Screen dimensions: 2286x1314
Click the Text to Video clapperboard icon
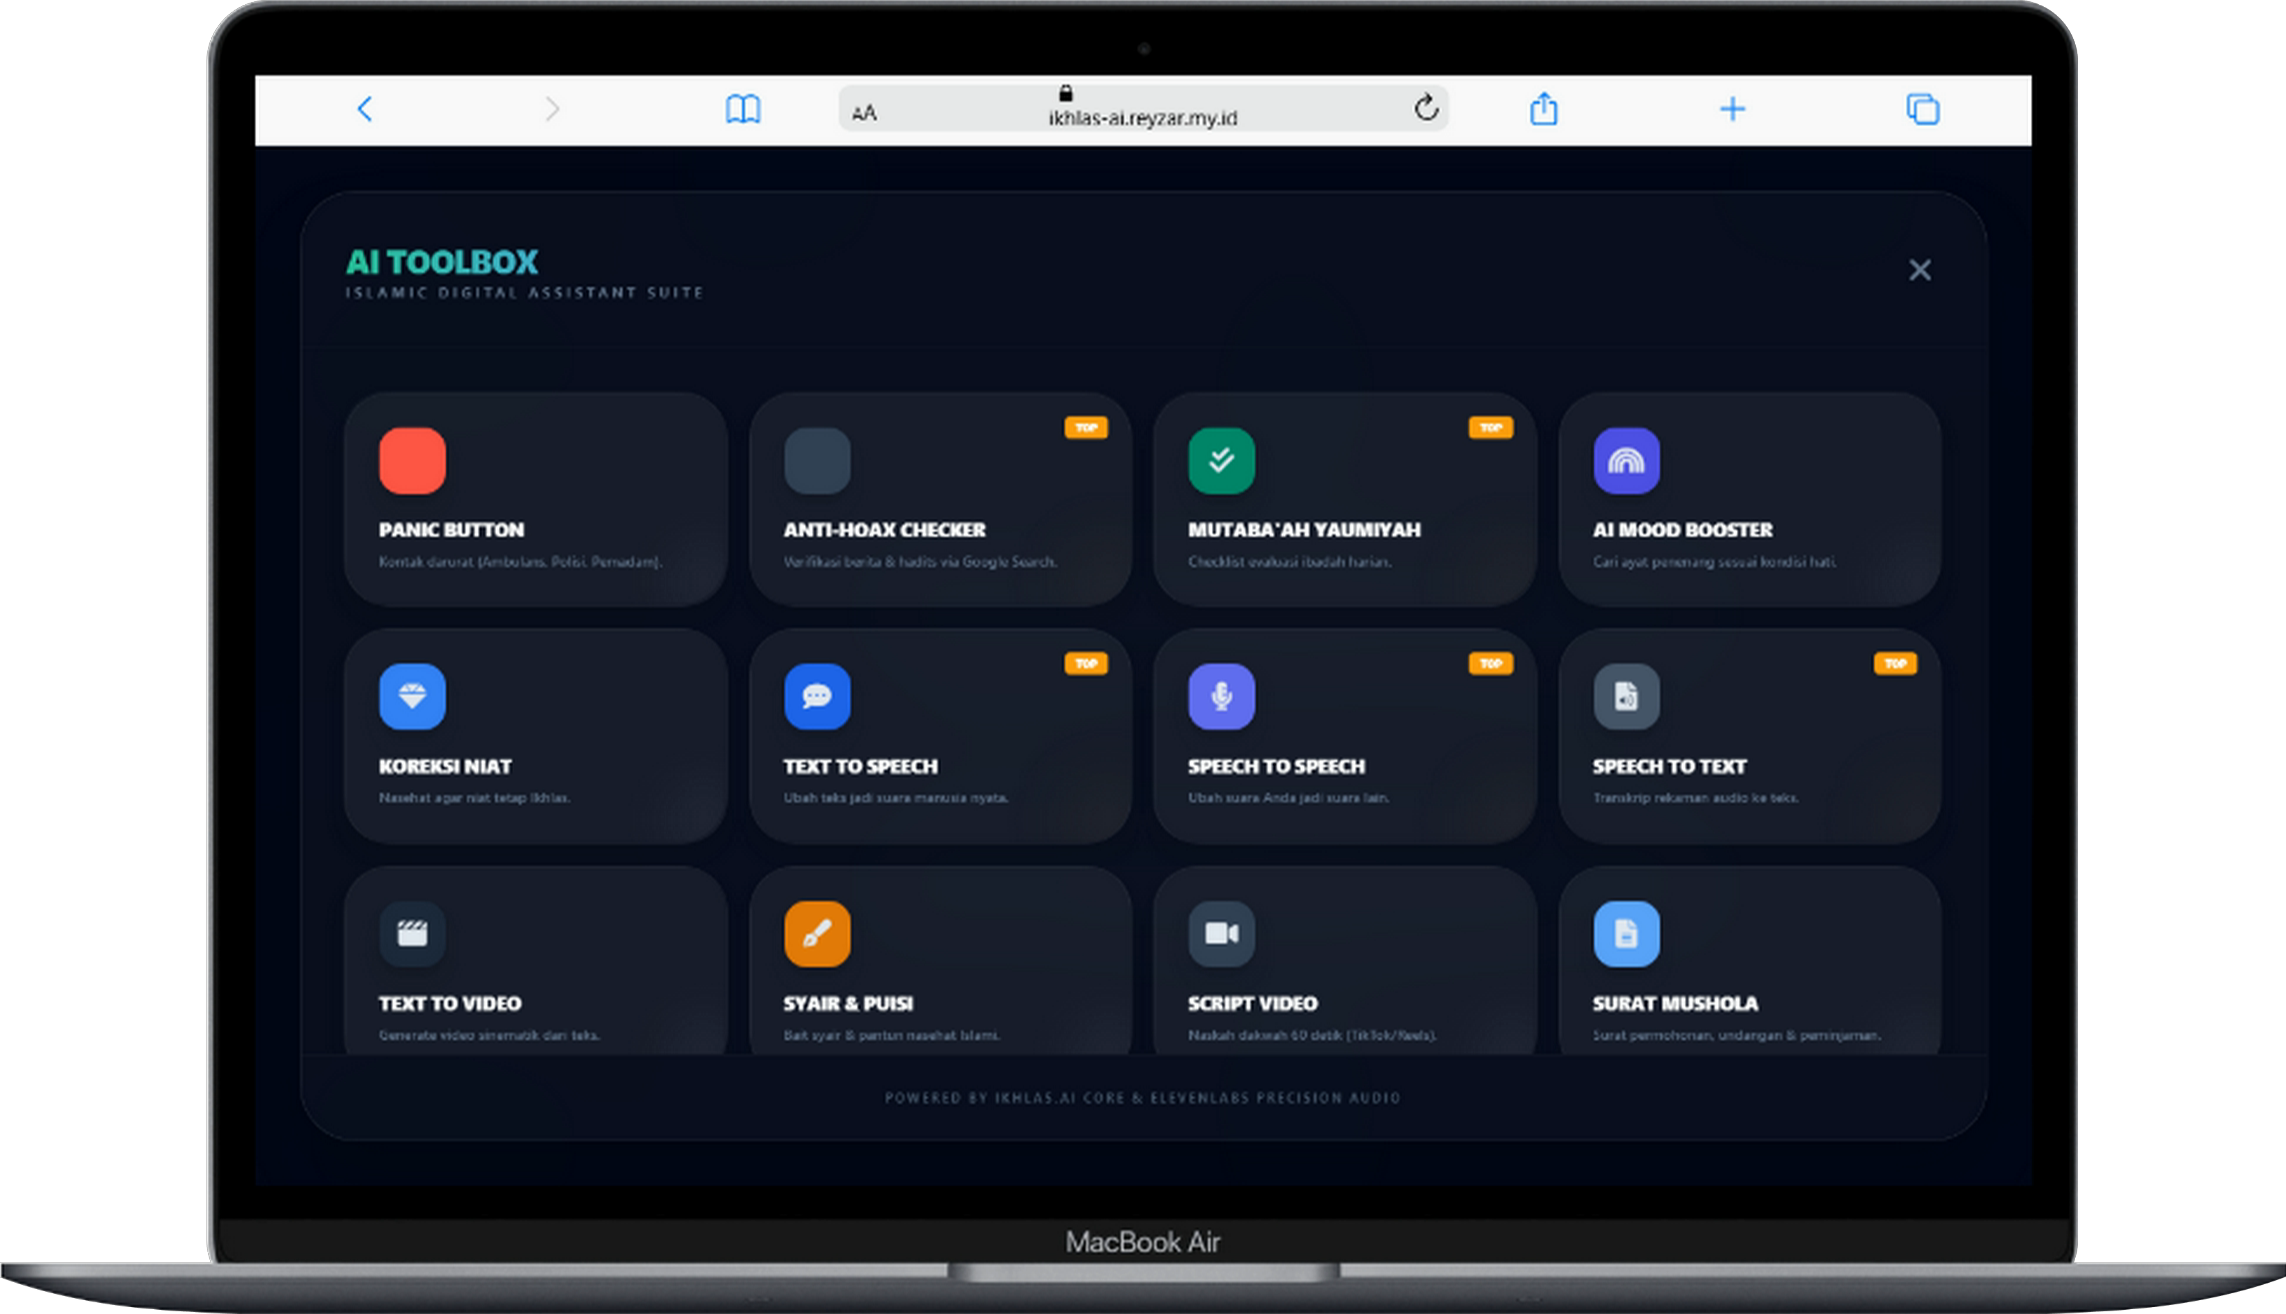pyautogui.click(x=412, y=934)
